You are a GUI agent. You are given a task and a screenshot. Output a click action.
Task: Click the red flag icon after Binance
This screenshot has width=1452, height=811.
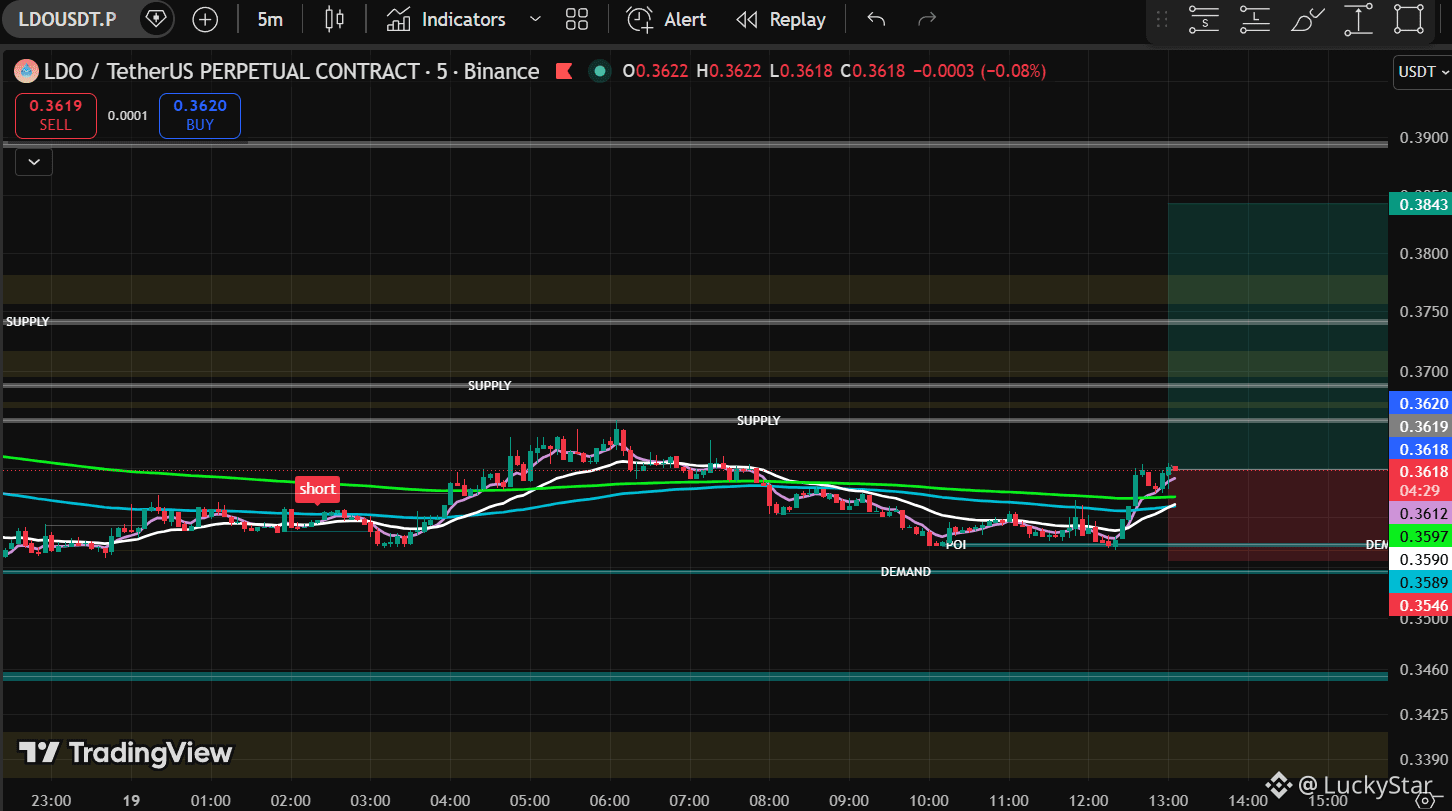pyautogui.click(x=563, y=71)
